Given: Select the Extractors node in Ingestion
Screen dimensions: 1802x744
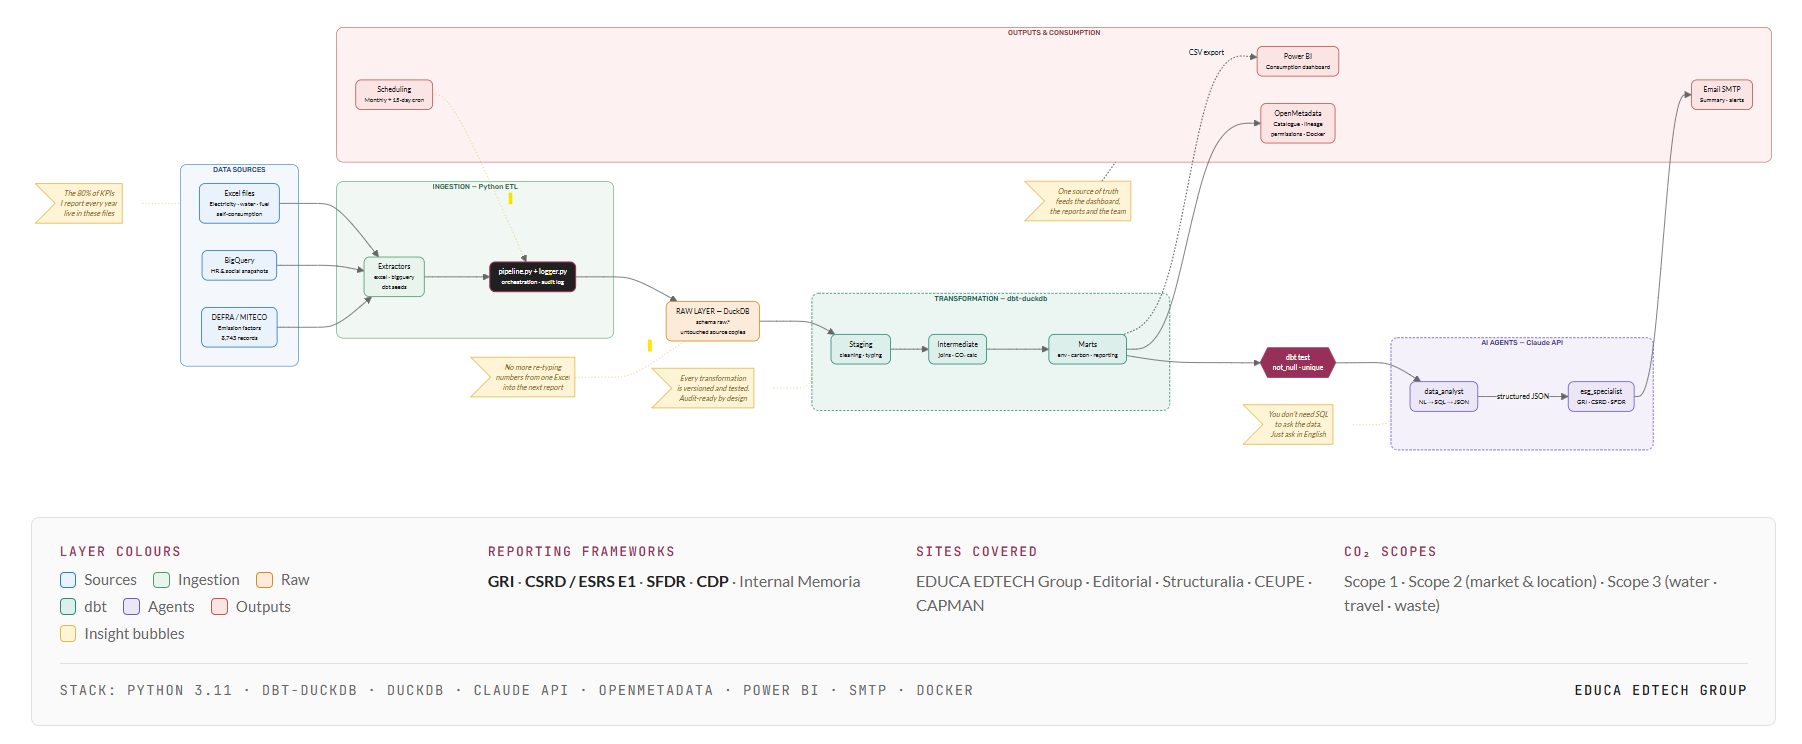Looking at the screenshot, I should [x=394, y=277].
